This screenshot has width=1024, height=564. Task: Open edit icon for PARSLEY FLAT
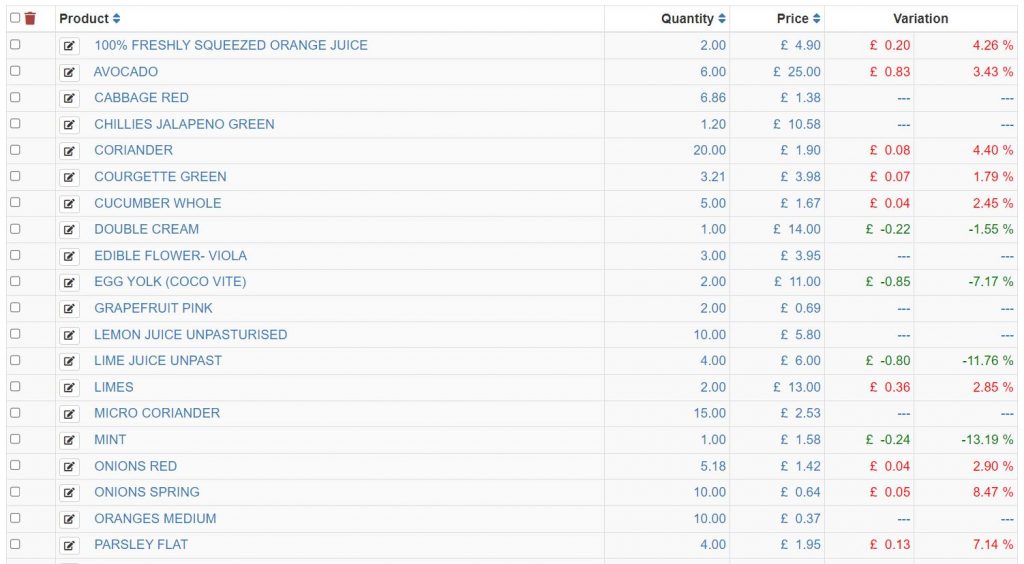[69, 545]
